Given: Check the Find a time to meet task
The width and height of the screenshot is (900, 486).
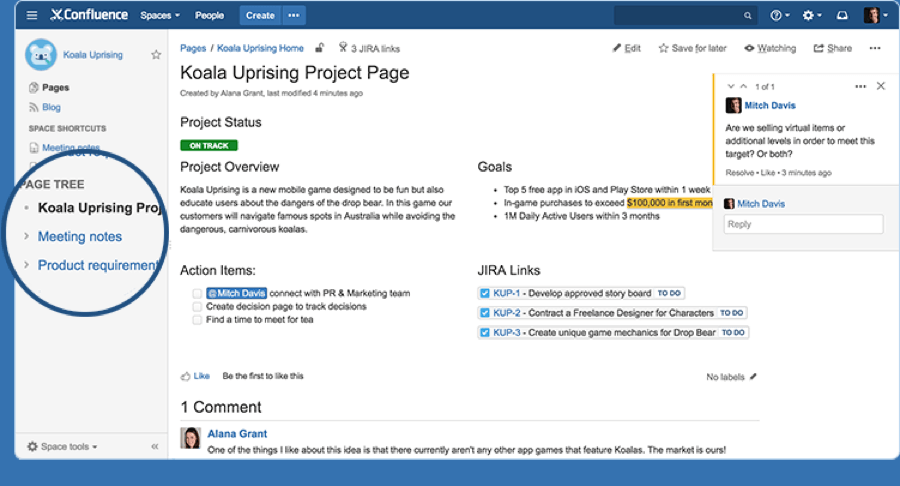Looking at the screenshot, I should coord(198,320).
